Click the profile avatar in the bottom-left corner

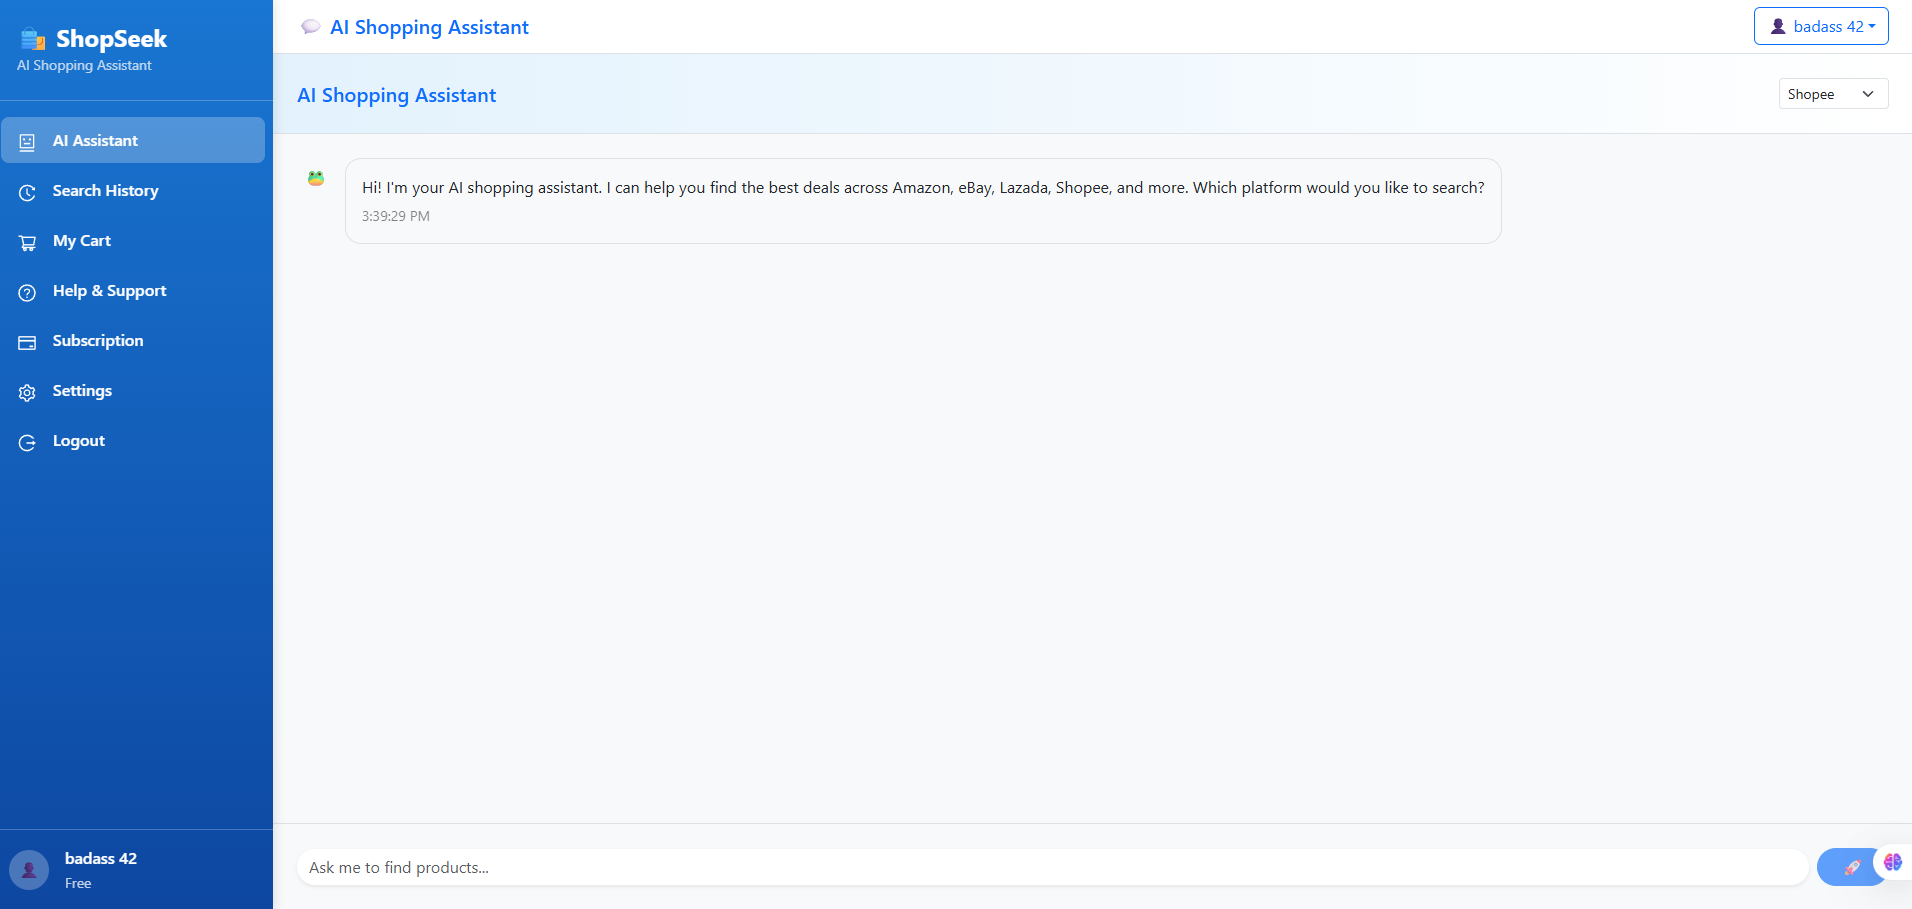pos(29,869)
